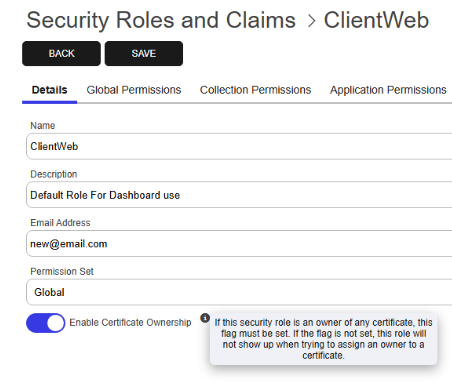The height and width of the screenshot is (382, 452).
Task: Click the Description field label
Action: [54, 174]
